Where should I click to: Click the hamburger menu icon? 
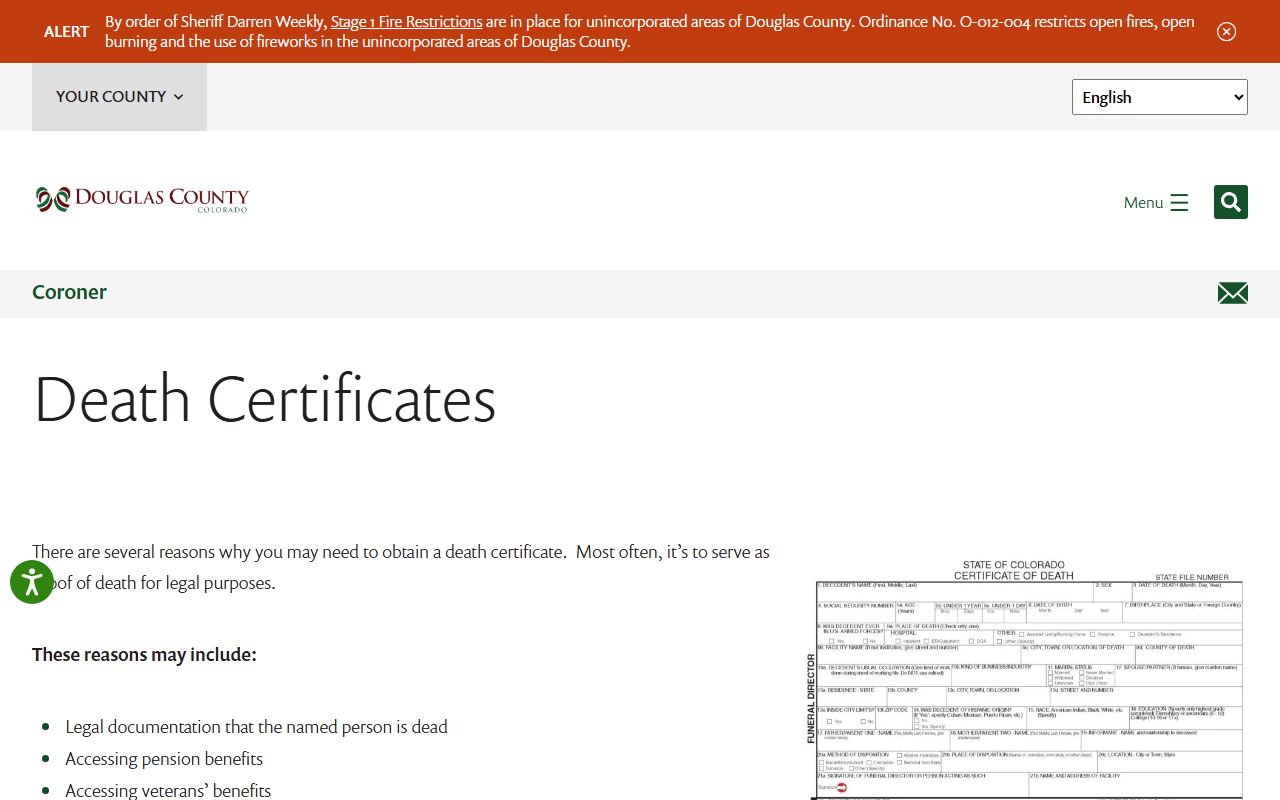coord(1179,202)
